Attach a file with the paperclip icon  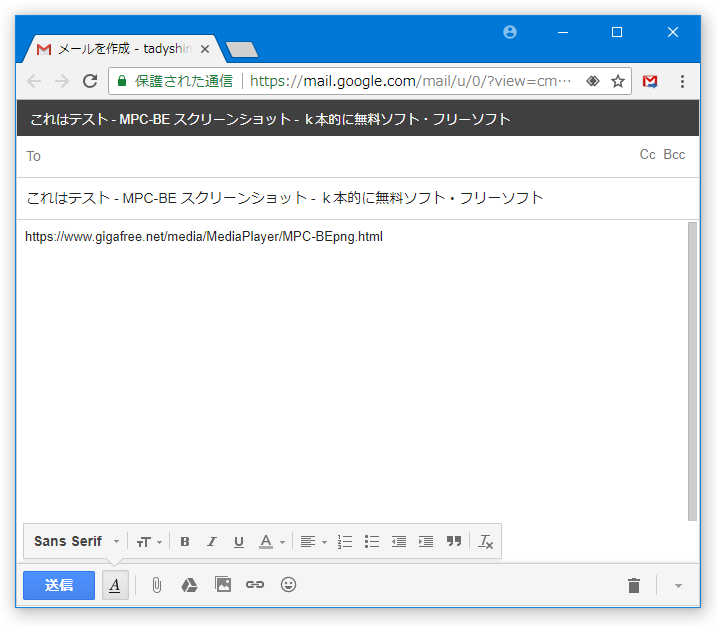pyautogui.click(x=156, y=585)
